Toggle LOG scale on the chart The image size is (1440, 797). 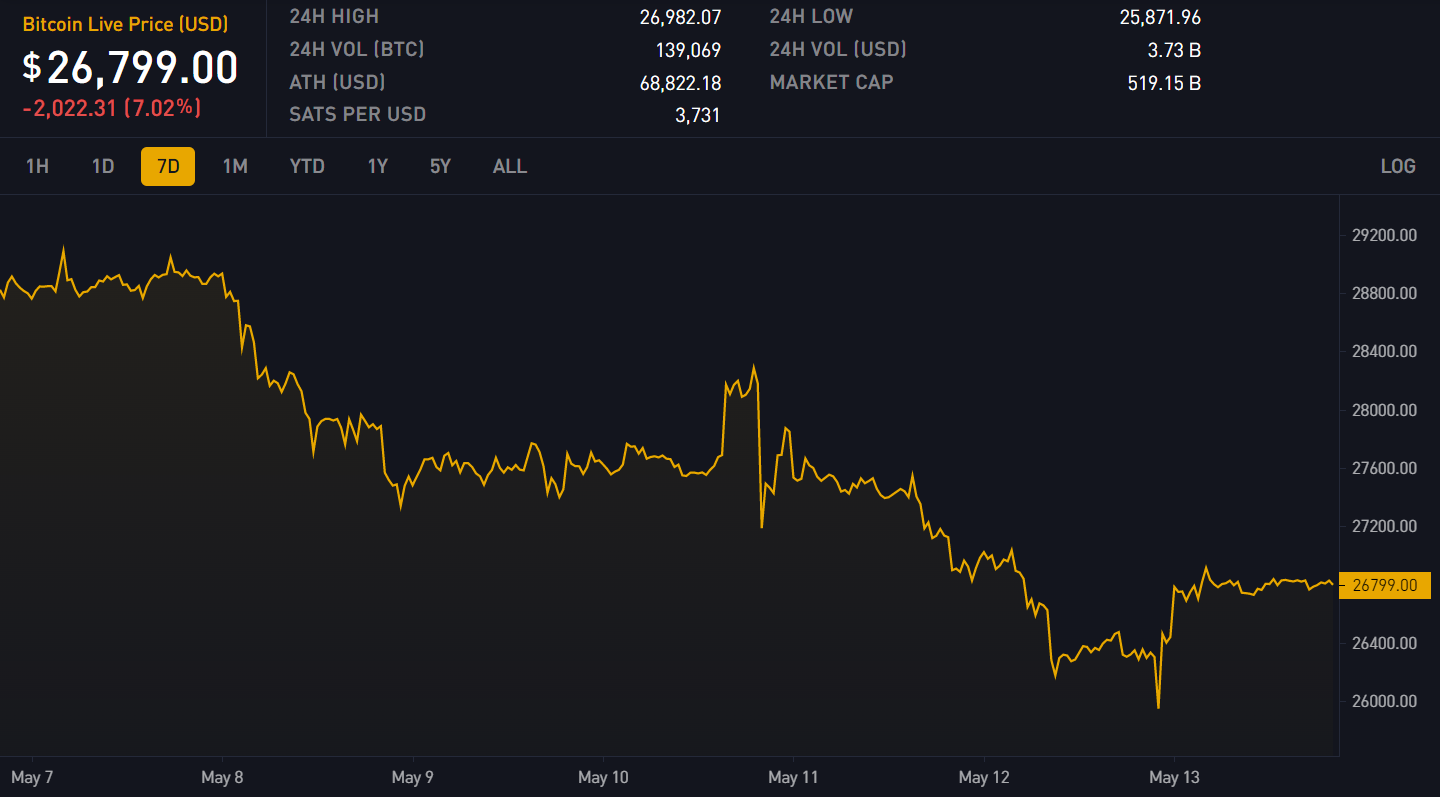[x=1397, y=166]
